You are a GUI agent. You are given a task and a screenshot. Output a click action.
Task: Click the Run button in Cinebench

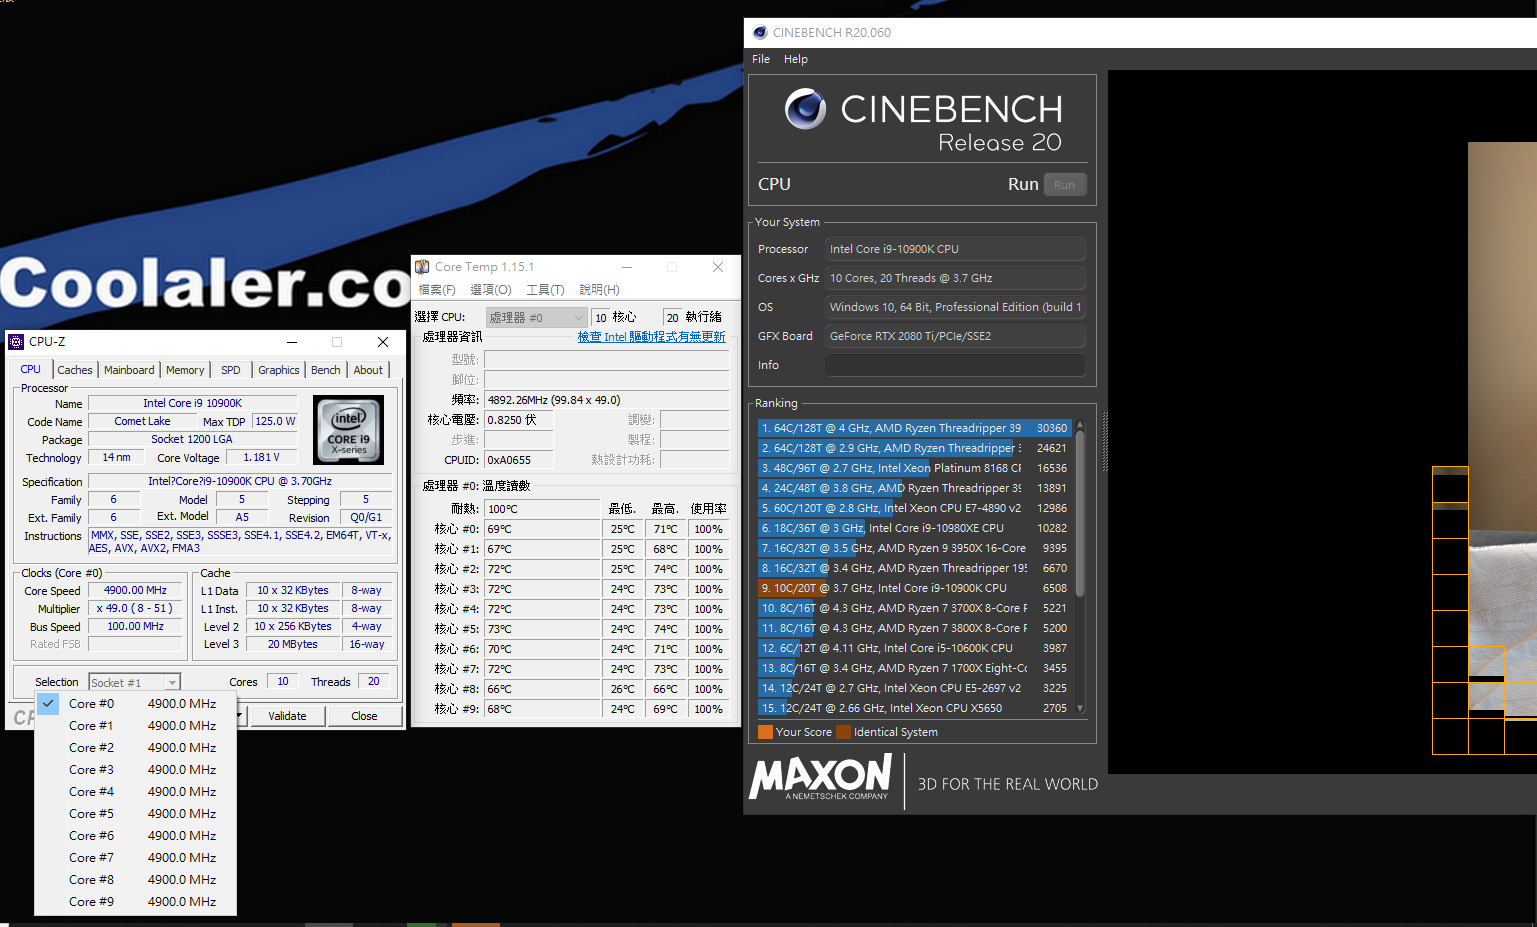(x=1064, y=185)
